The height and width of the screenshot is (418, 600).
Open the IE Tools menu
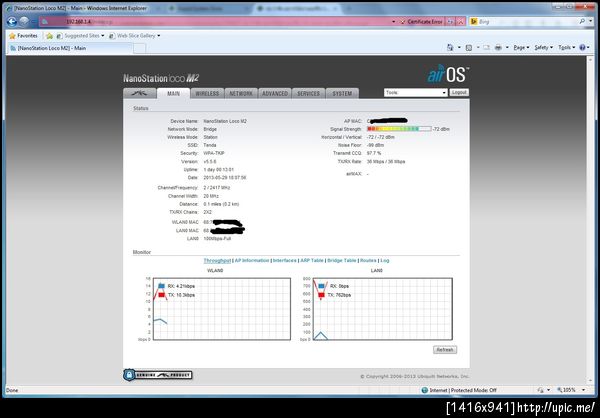coord(567,47)
